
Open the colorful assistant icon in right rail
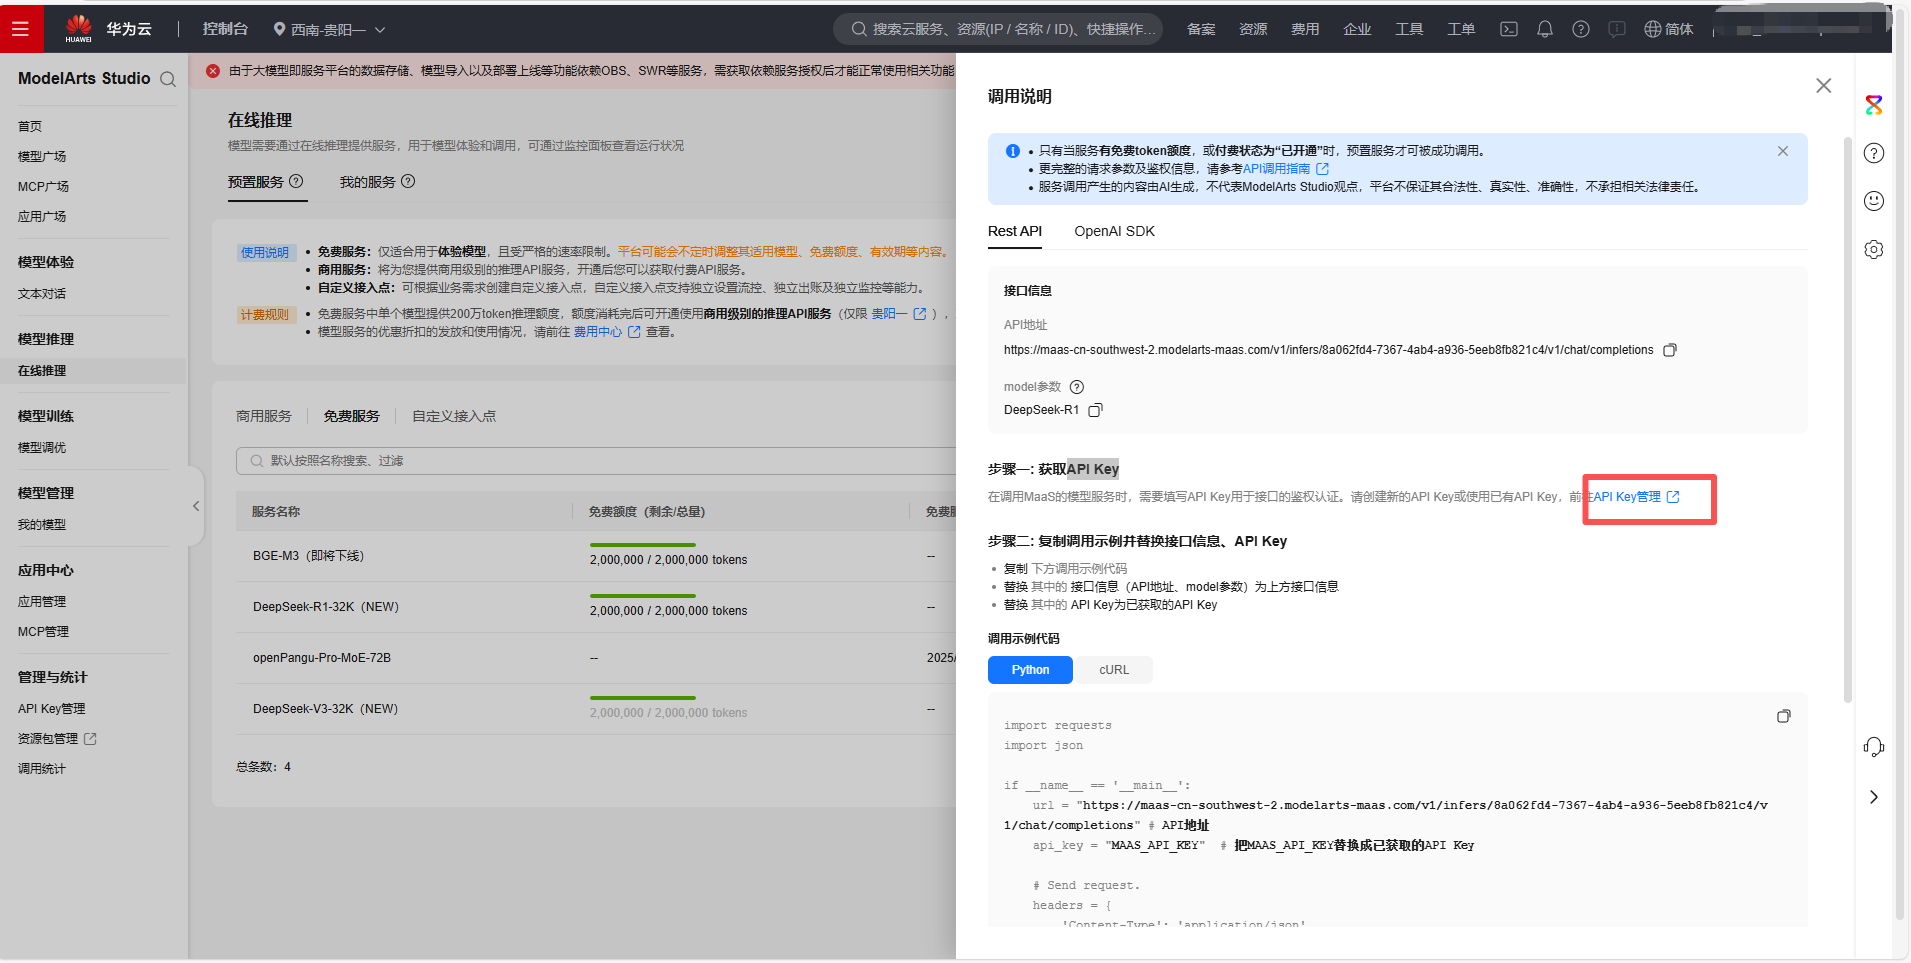pos(1874,105)
